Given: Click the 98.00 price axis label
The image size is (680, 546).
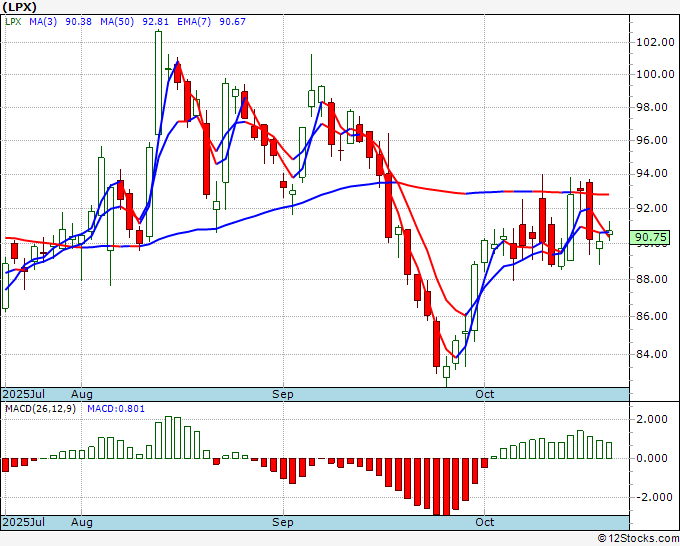Looking at the screenshot, I should pyautogui.click(x=652, y=108).
